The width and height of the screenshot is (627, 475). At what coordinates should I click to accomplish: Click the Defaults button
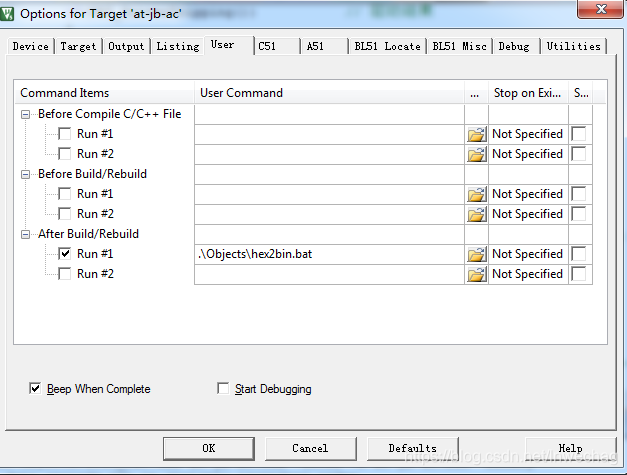413,448
